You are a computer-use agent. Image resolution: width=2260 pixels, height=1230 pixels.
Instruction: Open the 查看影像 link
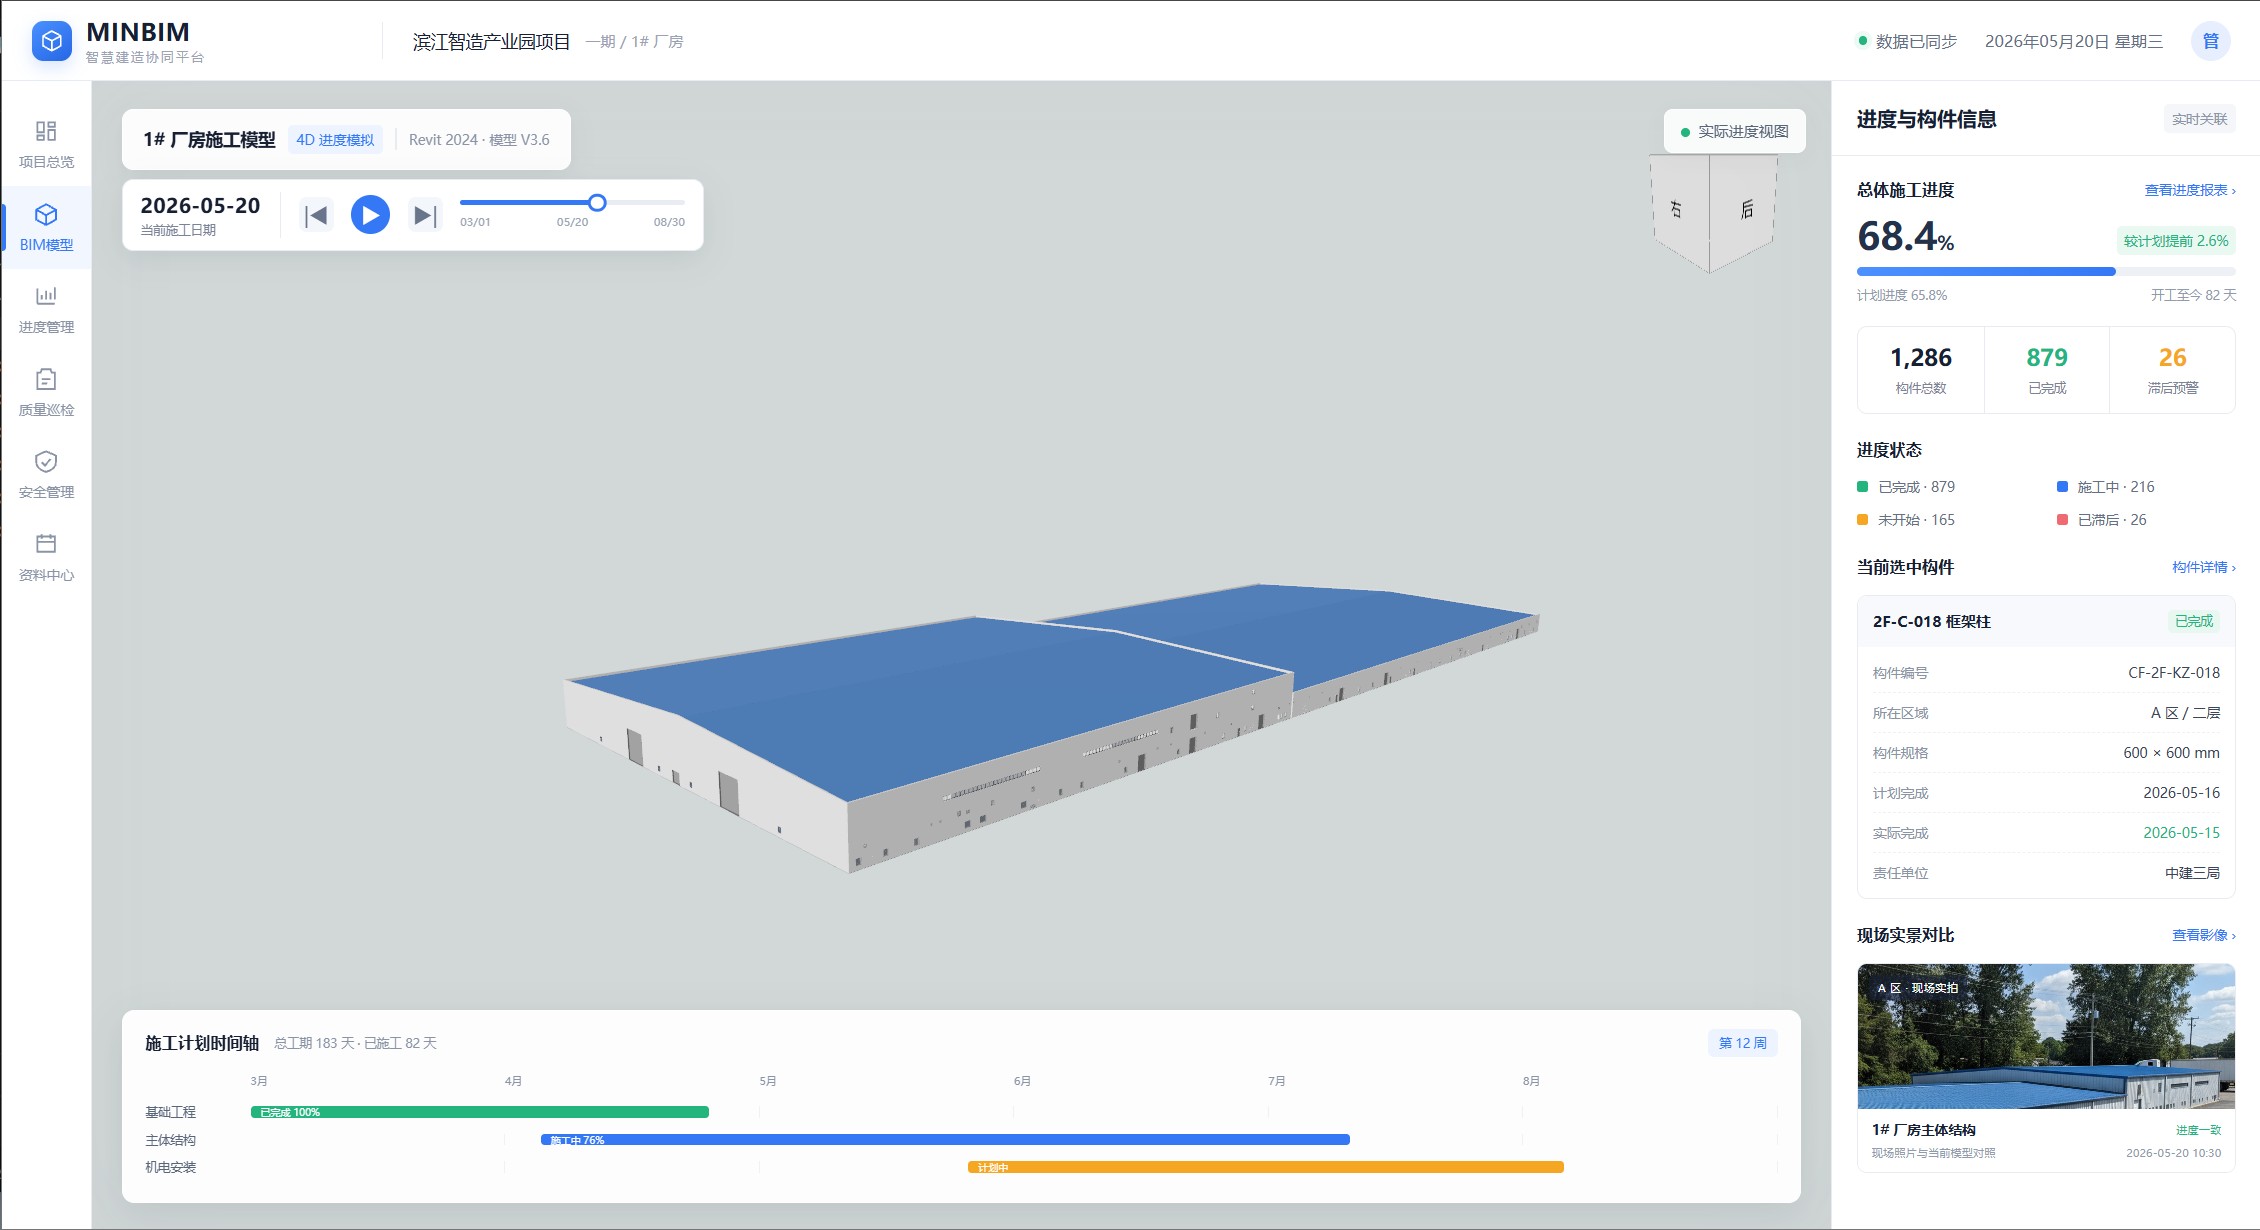tap(2203, 935)
